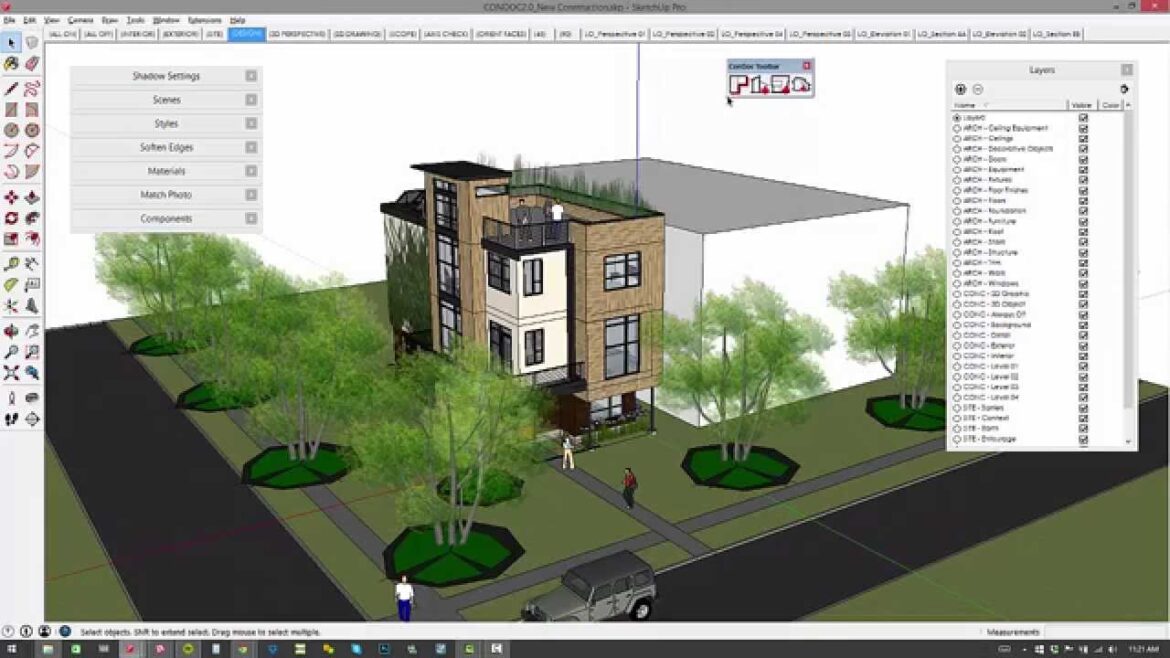Click the Orbit tool
The height and width of the screenshot is (658, 1170).
tap(11, 331)
